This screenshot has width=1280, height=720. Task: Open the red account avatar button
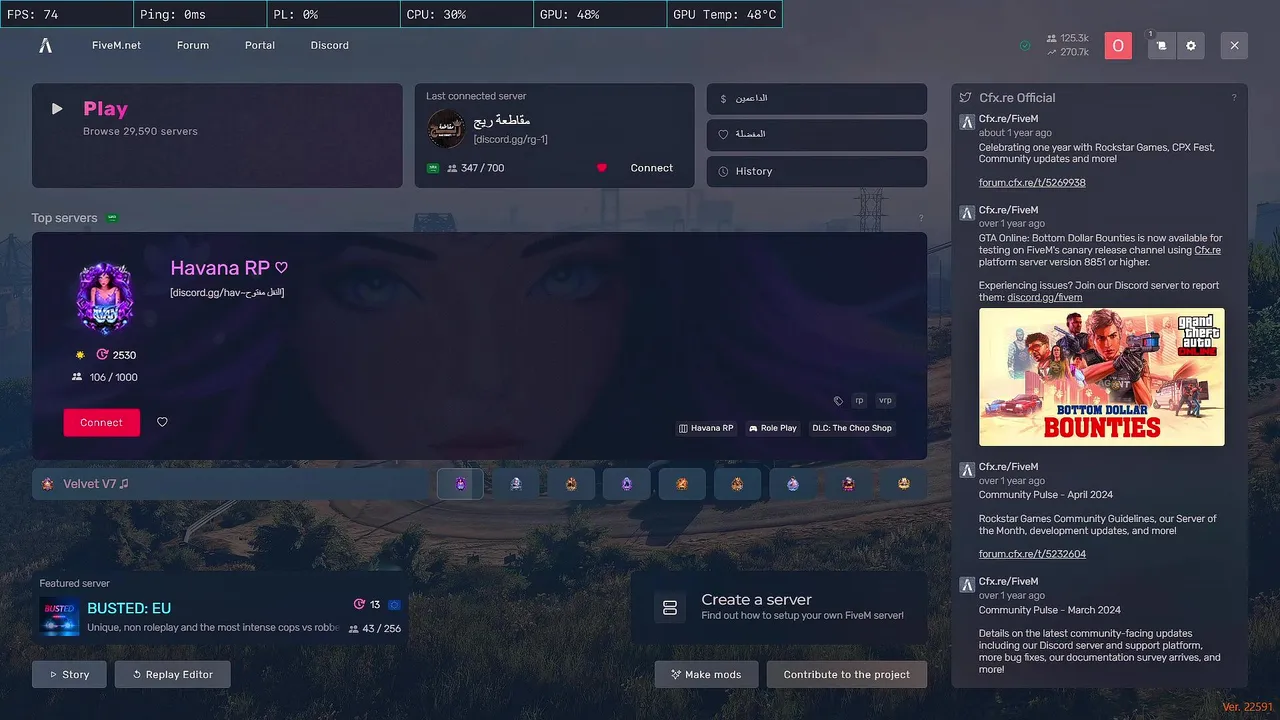pos(1118,45)
